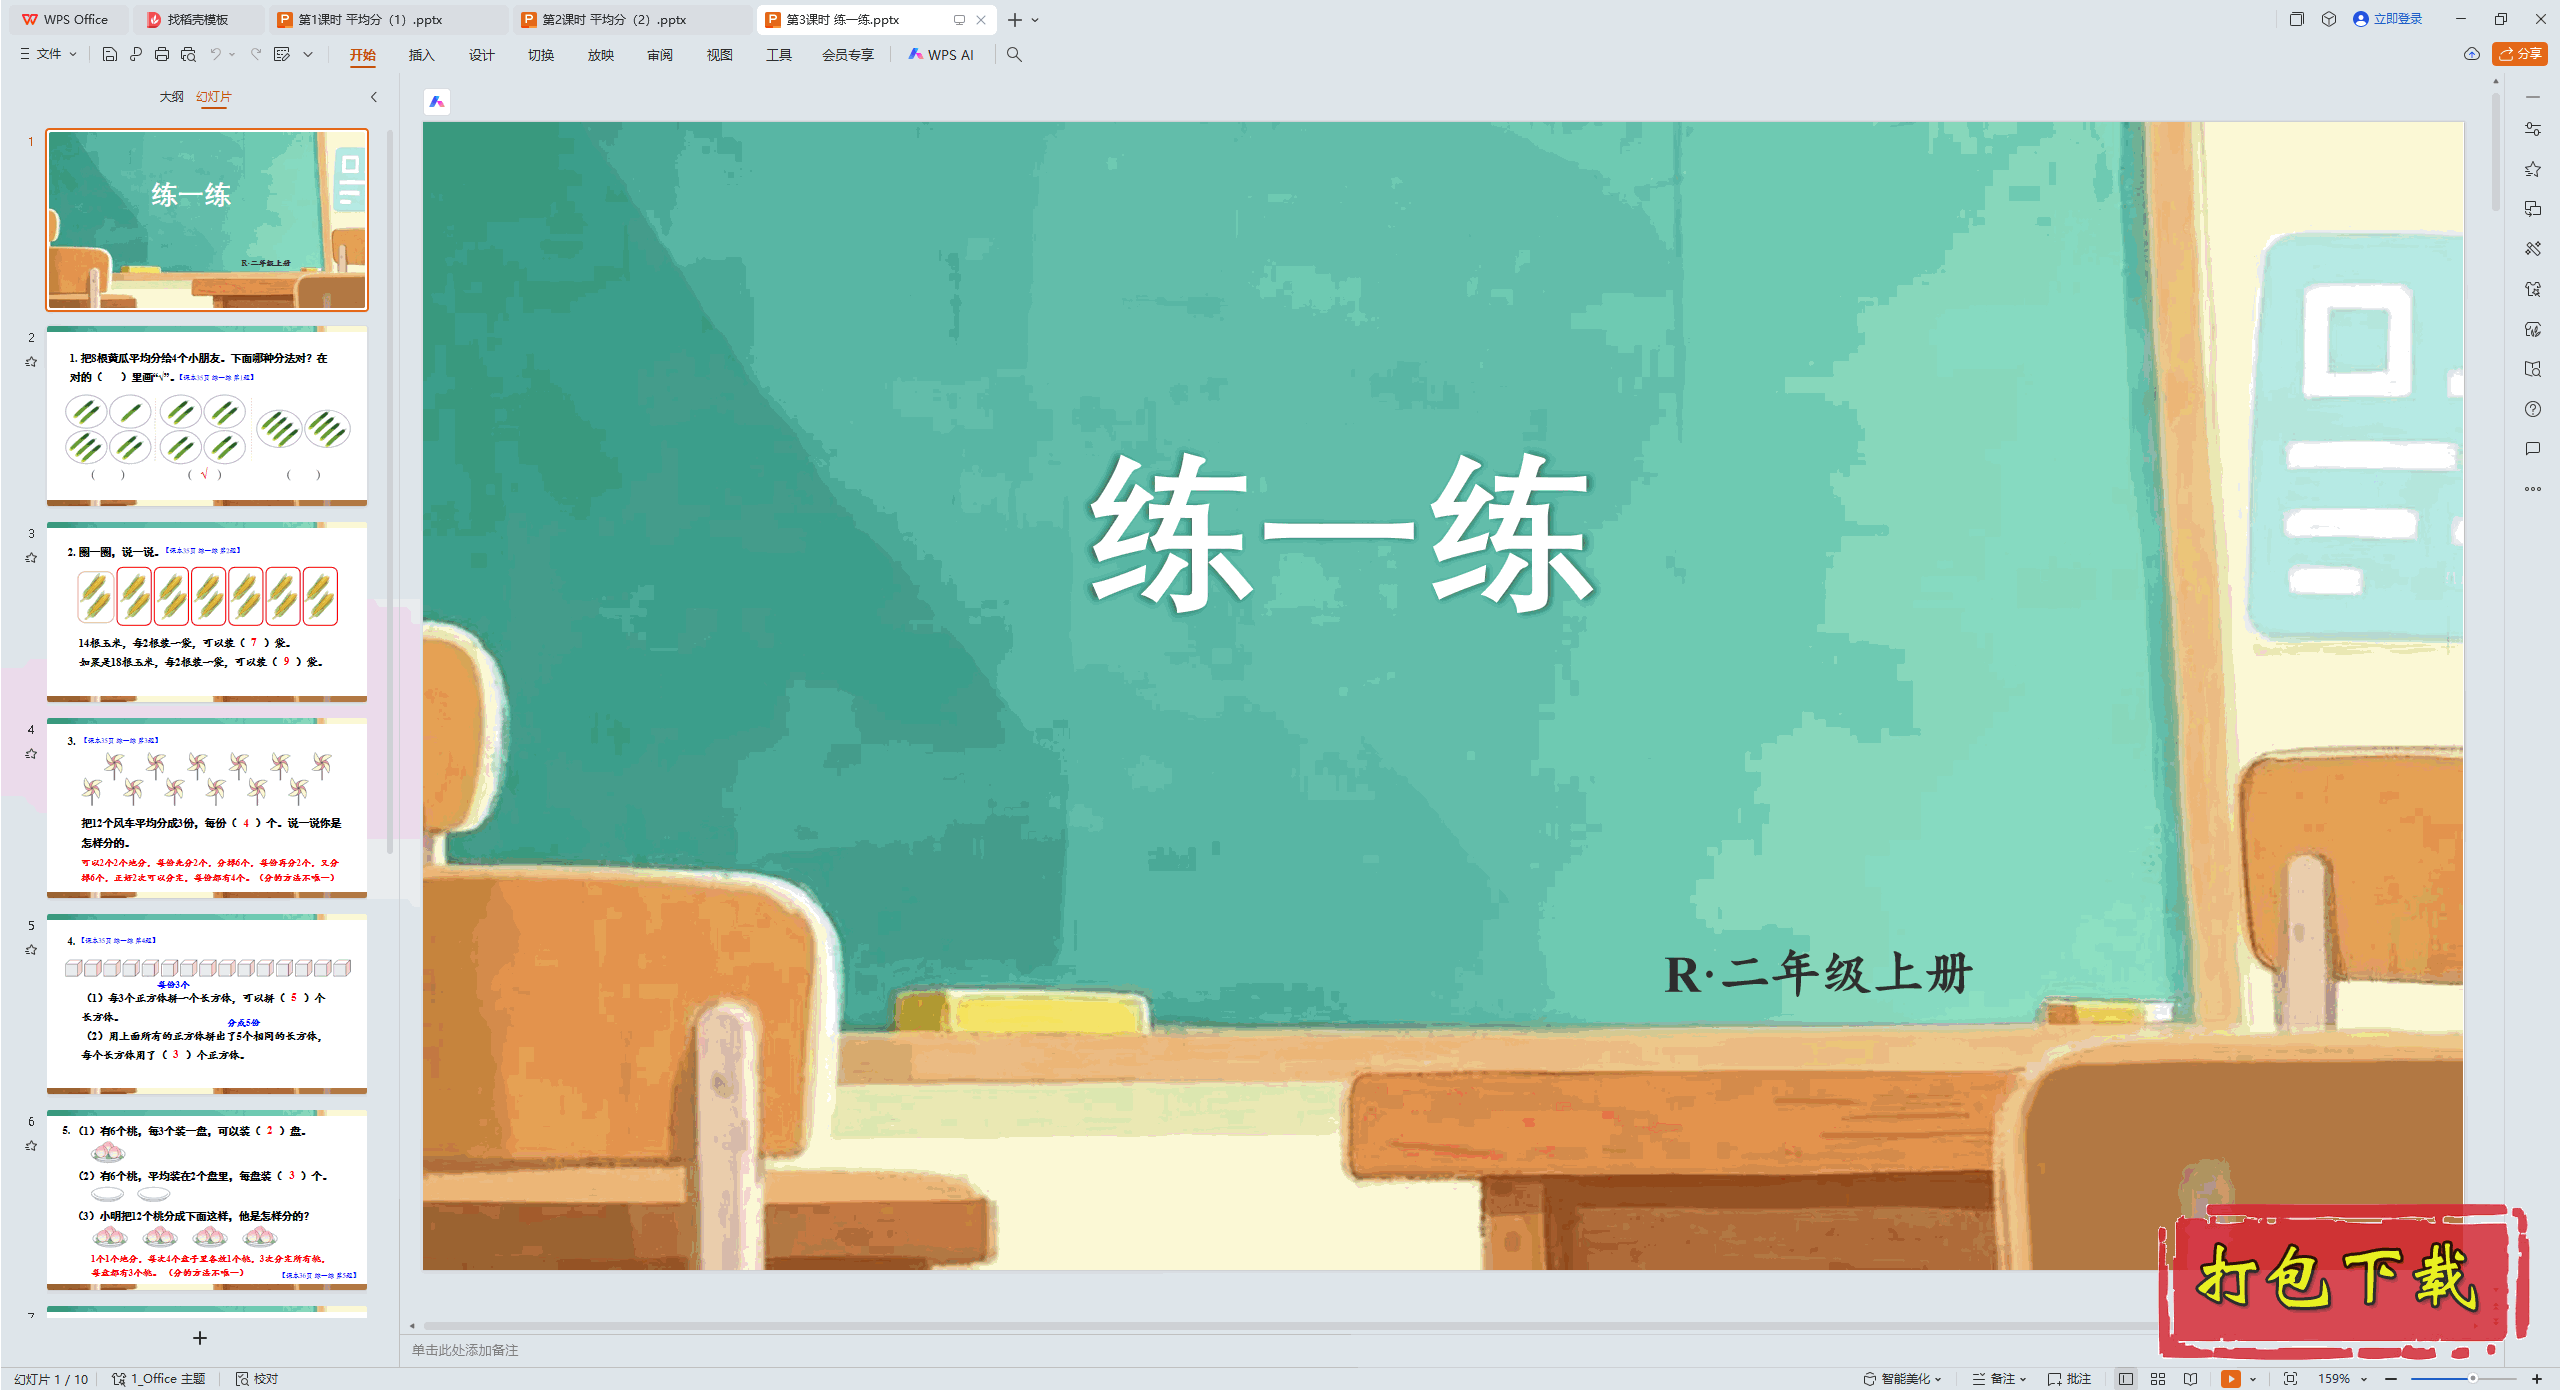Open Print Preview icon

click(188, 54)
